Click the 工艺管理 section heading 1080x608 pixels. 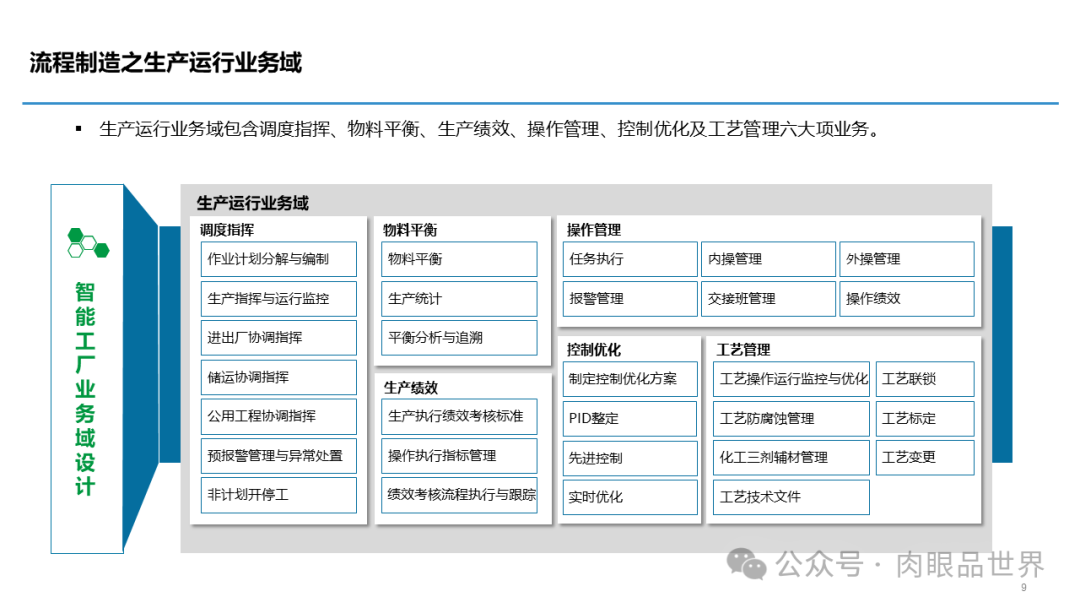[x=743, y=350]
